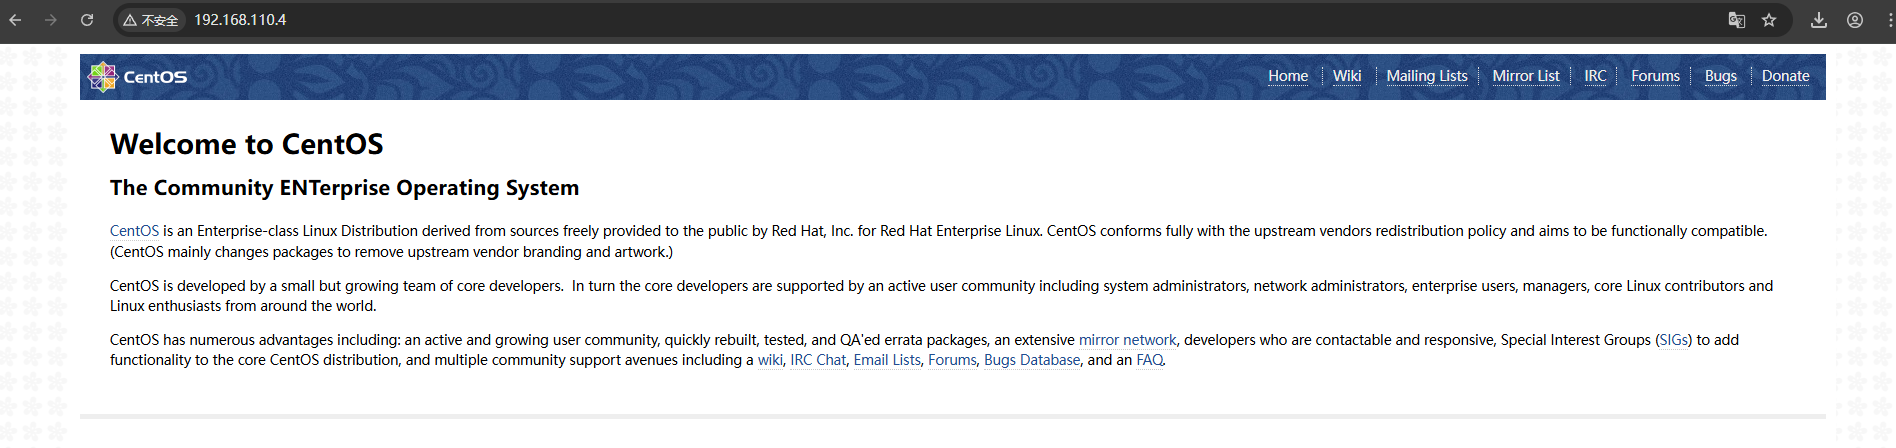This screenshot has width=1896, height=448.
Task: Open the Wiki nav link
Action: click(1347, 76)
